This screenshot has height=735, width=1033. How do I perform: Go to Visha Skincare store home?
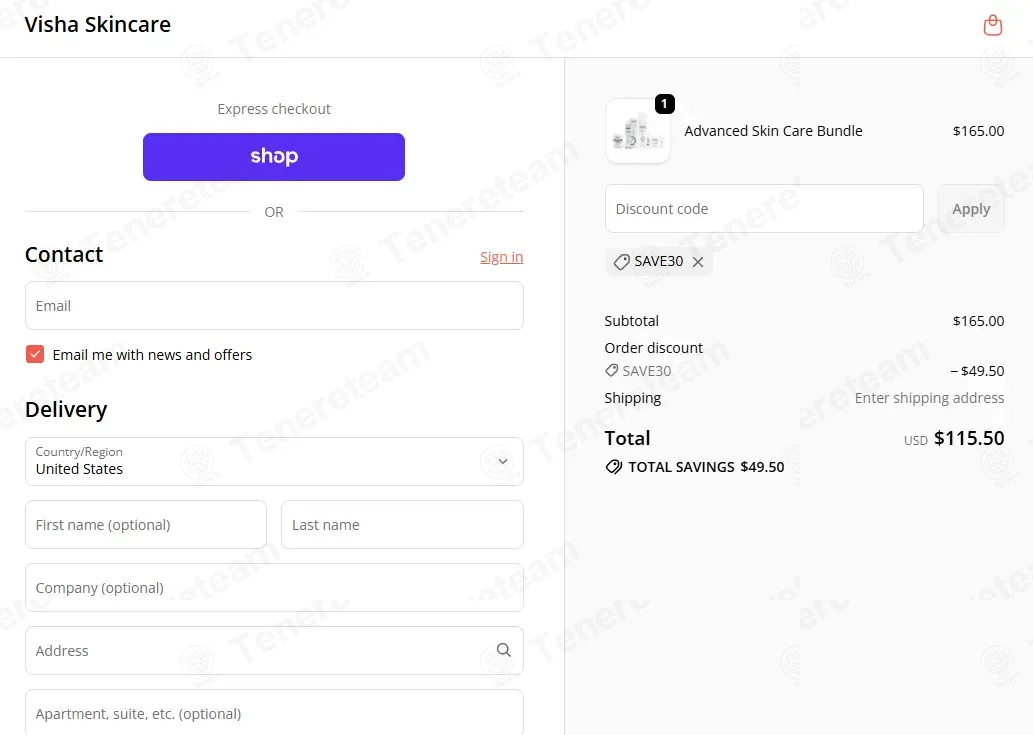point(98,24)
